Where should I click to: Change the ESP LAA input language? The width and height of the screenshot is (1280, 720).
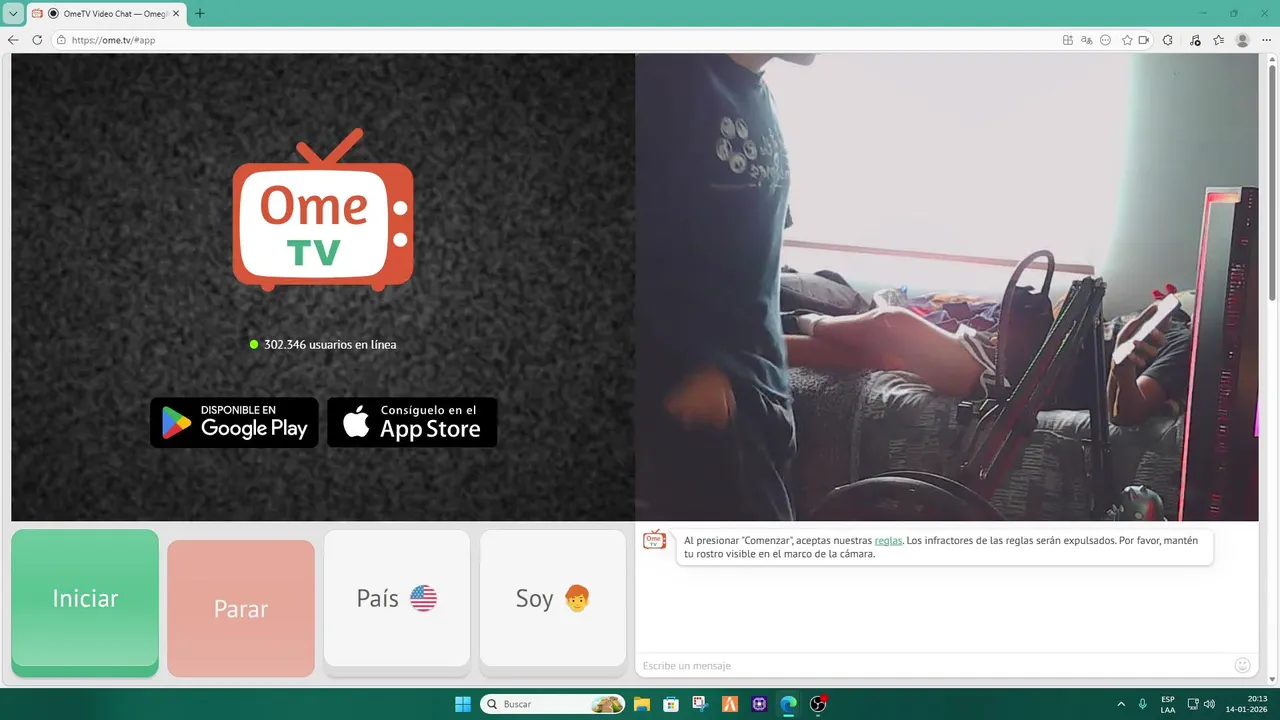[1168, 704]
